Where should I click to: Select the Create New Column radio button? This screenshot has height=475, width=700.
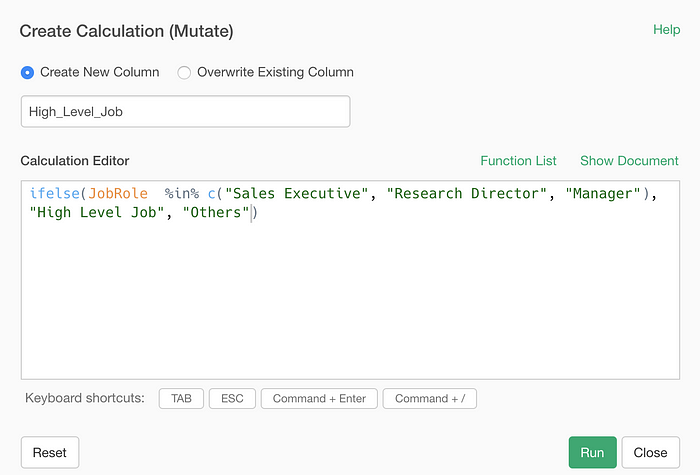(x=27, y=72)
